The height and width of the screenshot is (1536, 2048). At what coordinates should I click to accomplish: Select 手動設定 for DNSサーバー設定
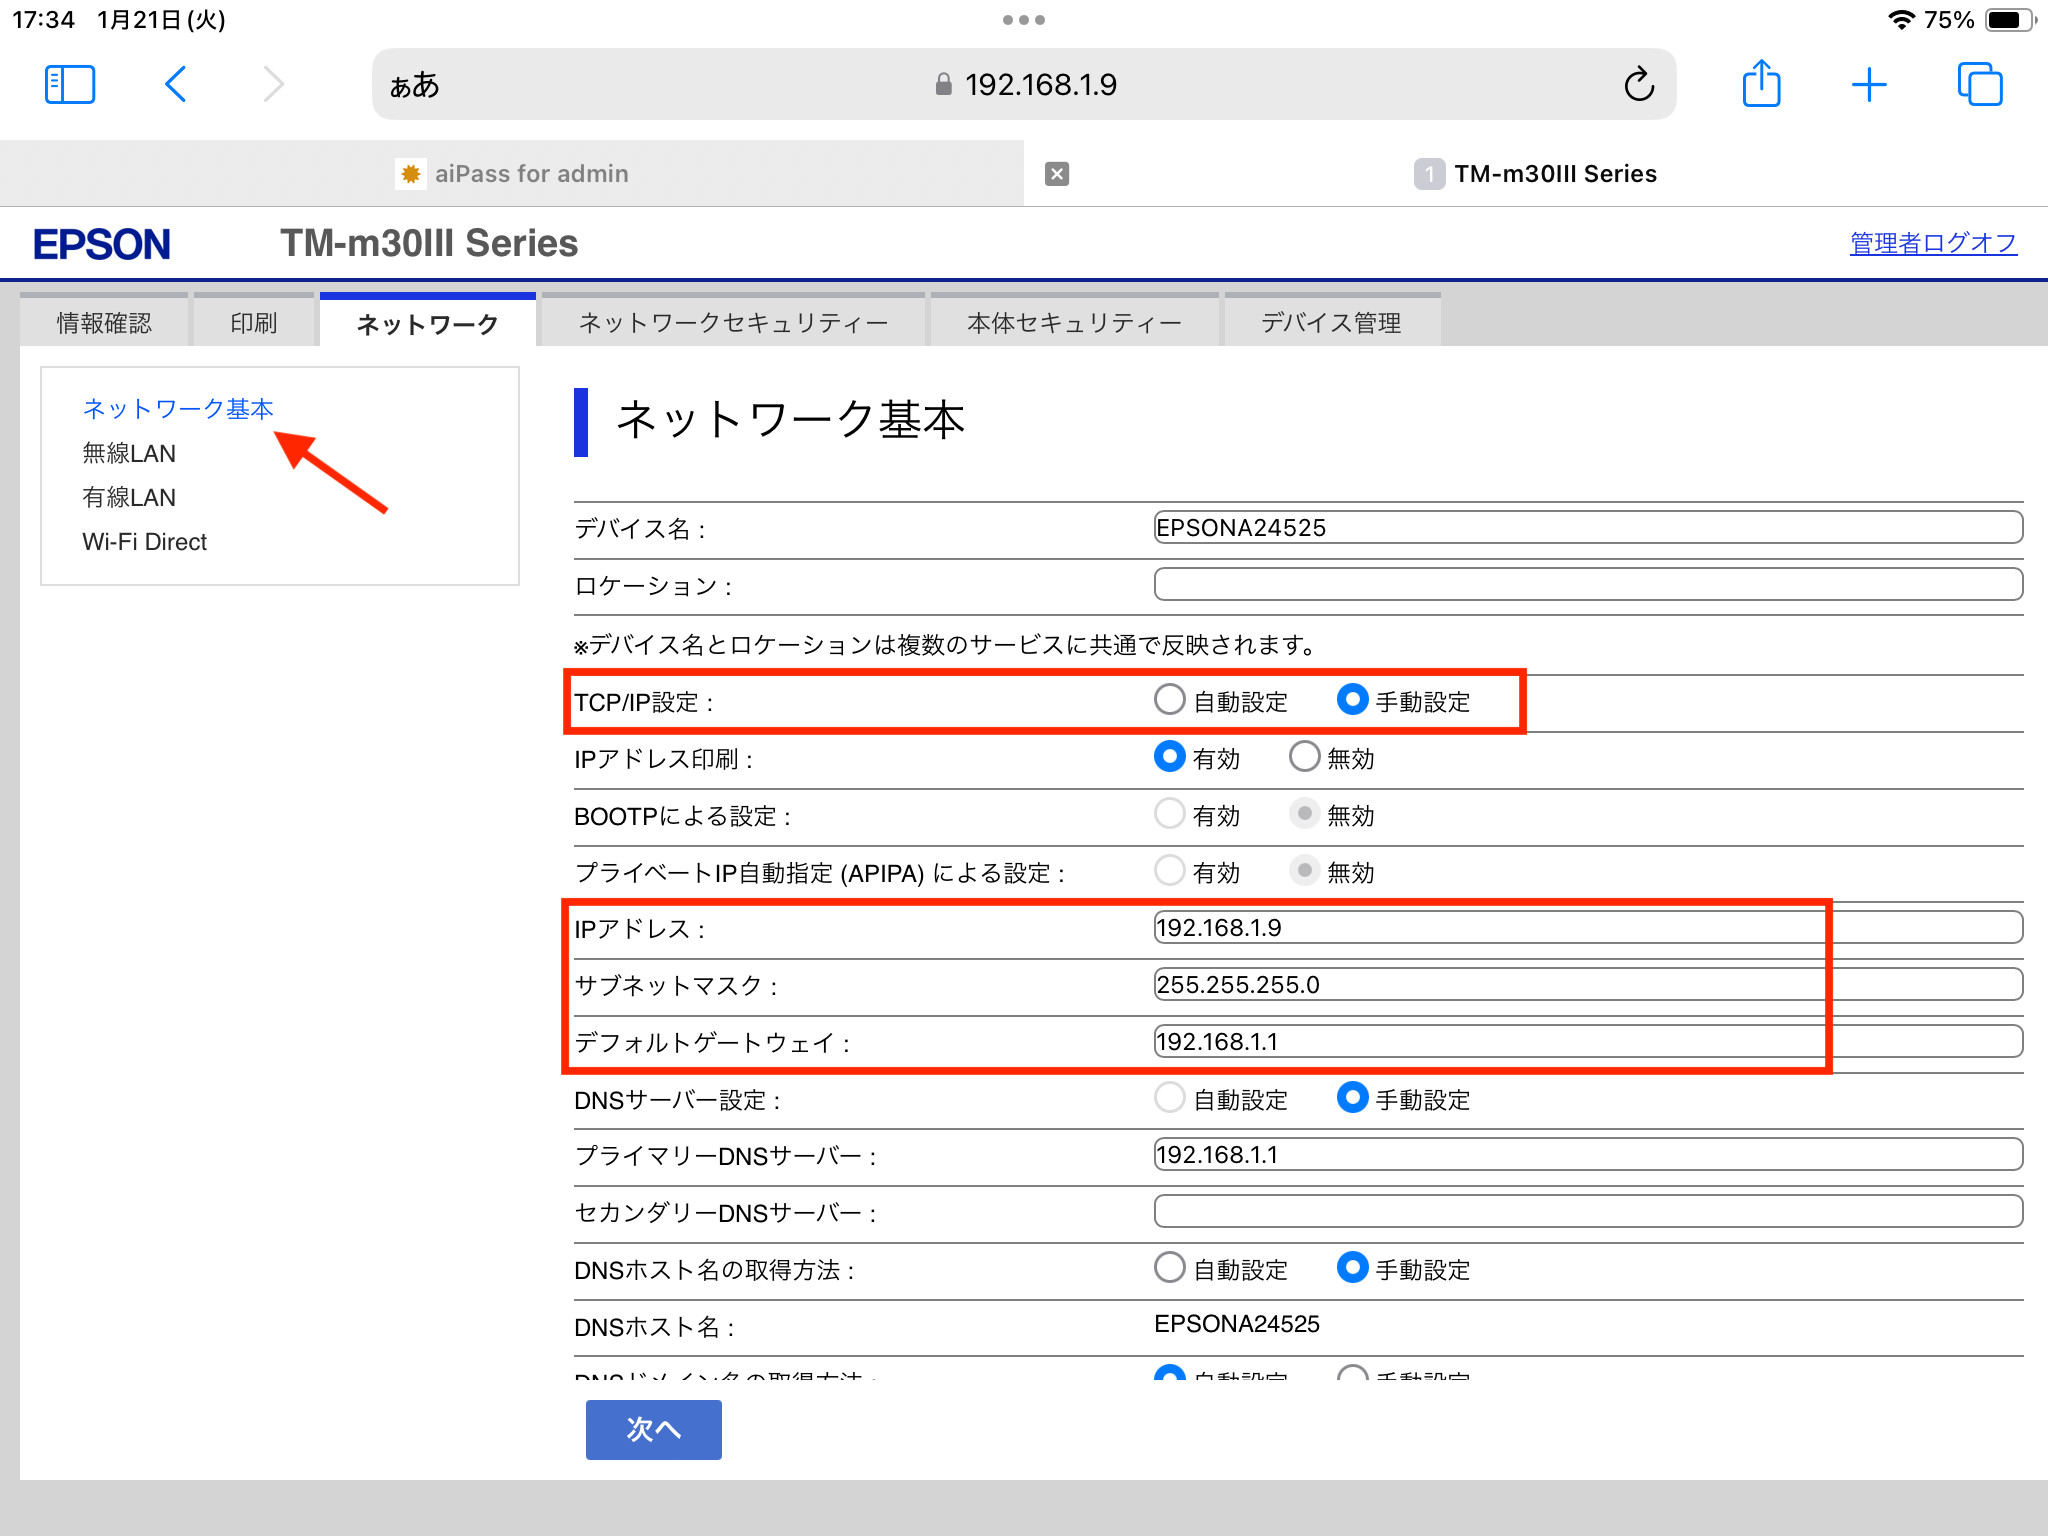tap(1352, 1098)
